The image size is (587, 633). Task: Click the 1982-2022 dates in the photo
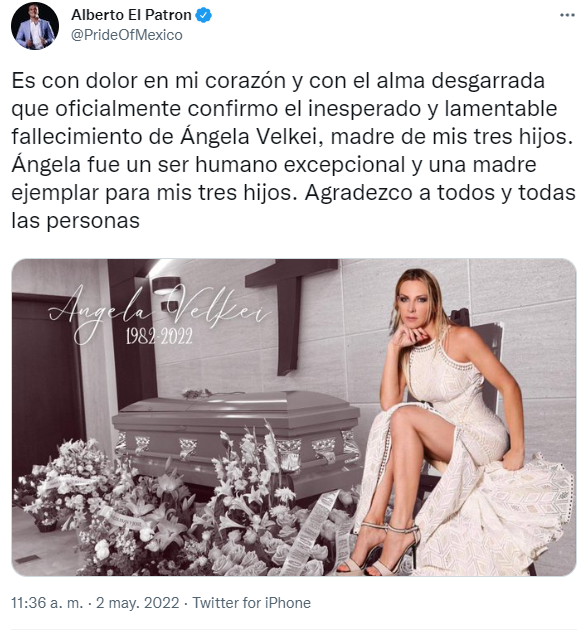pos(159,336)
